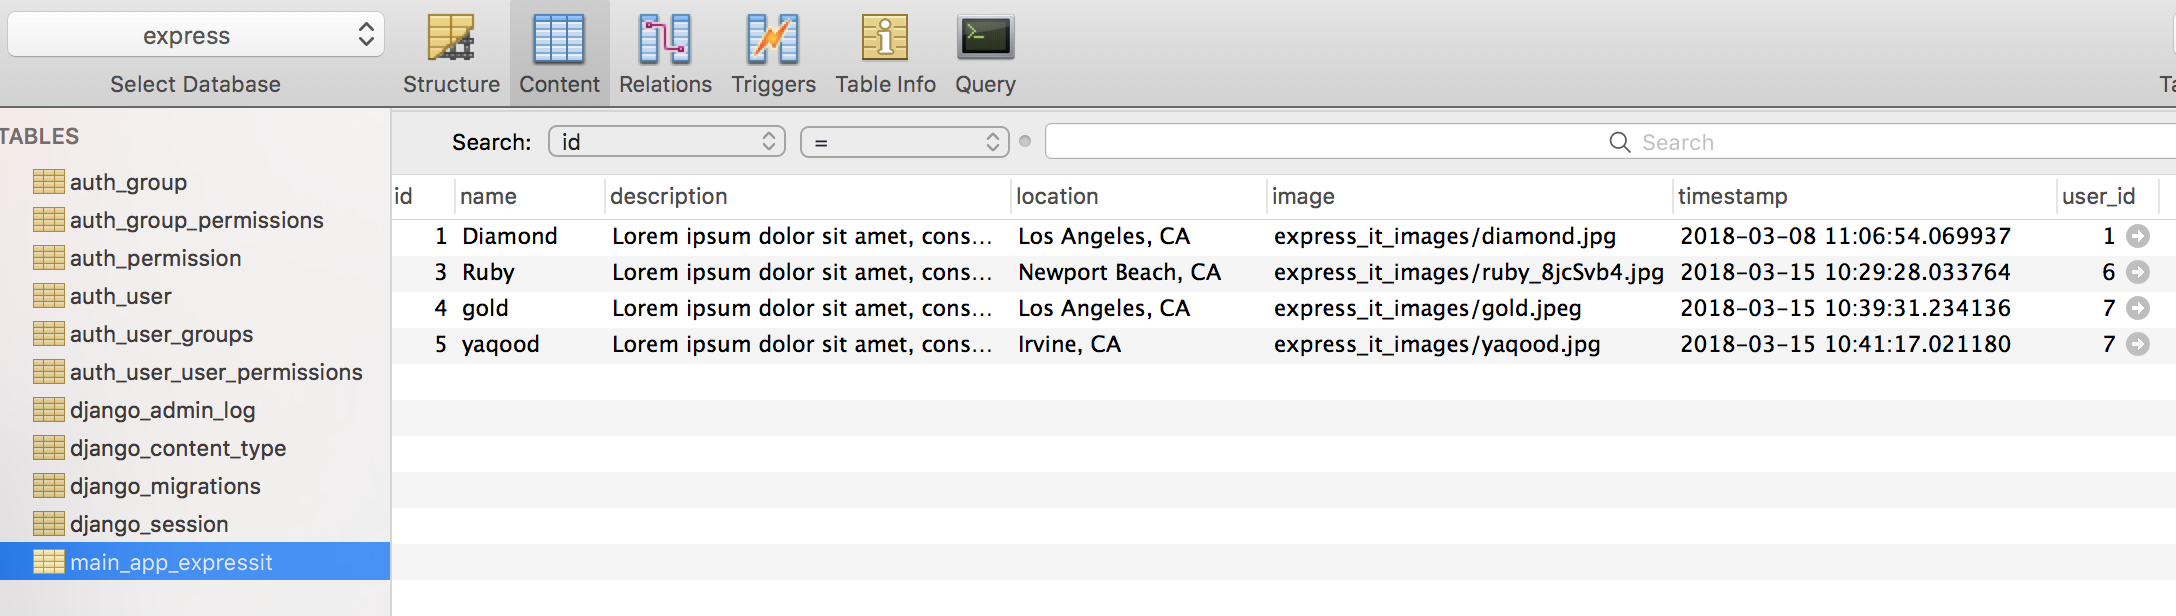Sort by the timestamp column header
Image resolution: width=2176 pixels, height=616 pixels.
pos(1864,196)
